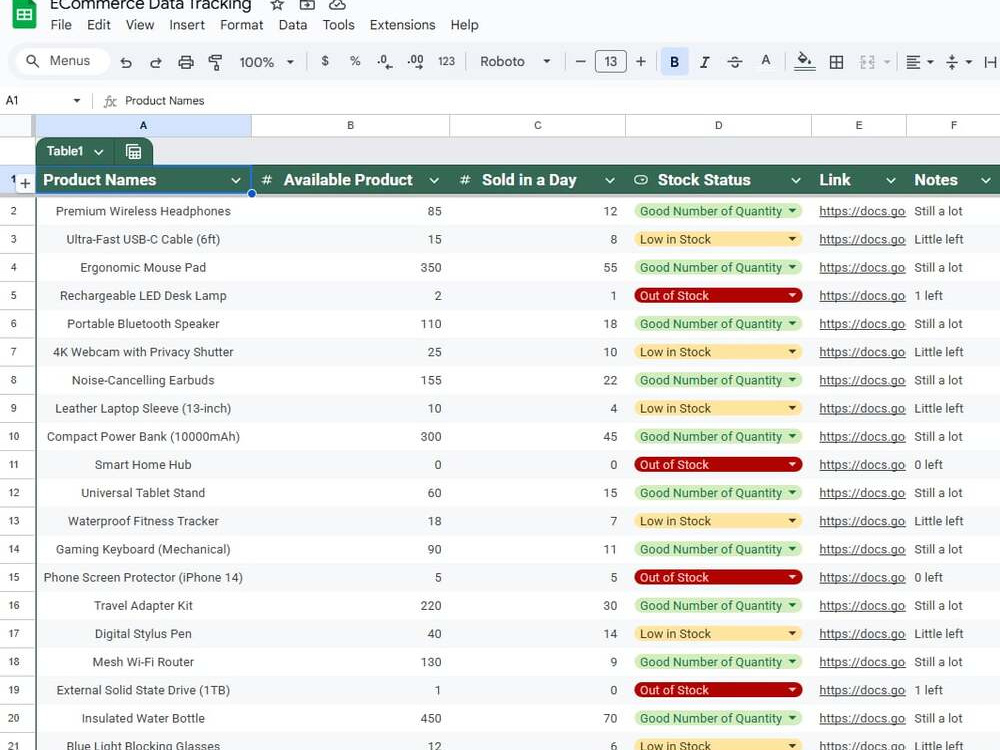Click the Text color A icon
Image resolution: width=1000 pixels, height=750 pixels.
(x=765, y=61)
